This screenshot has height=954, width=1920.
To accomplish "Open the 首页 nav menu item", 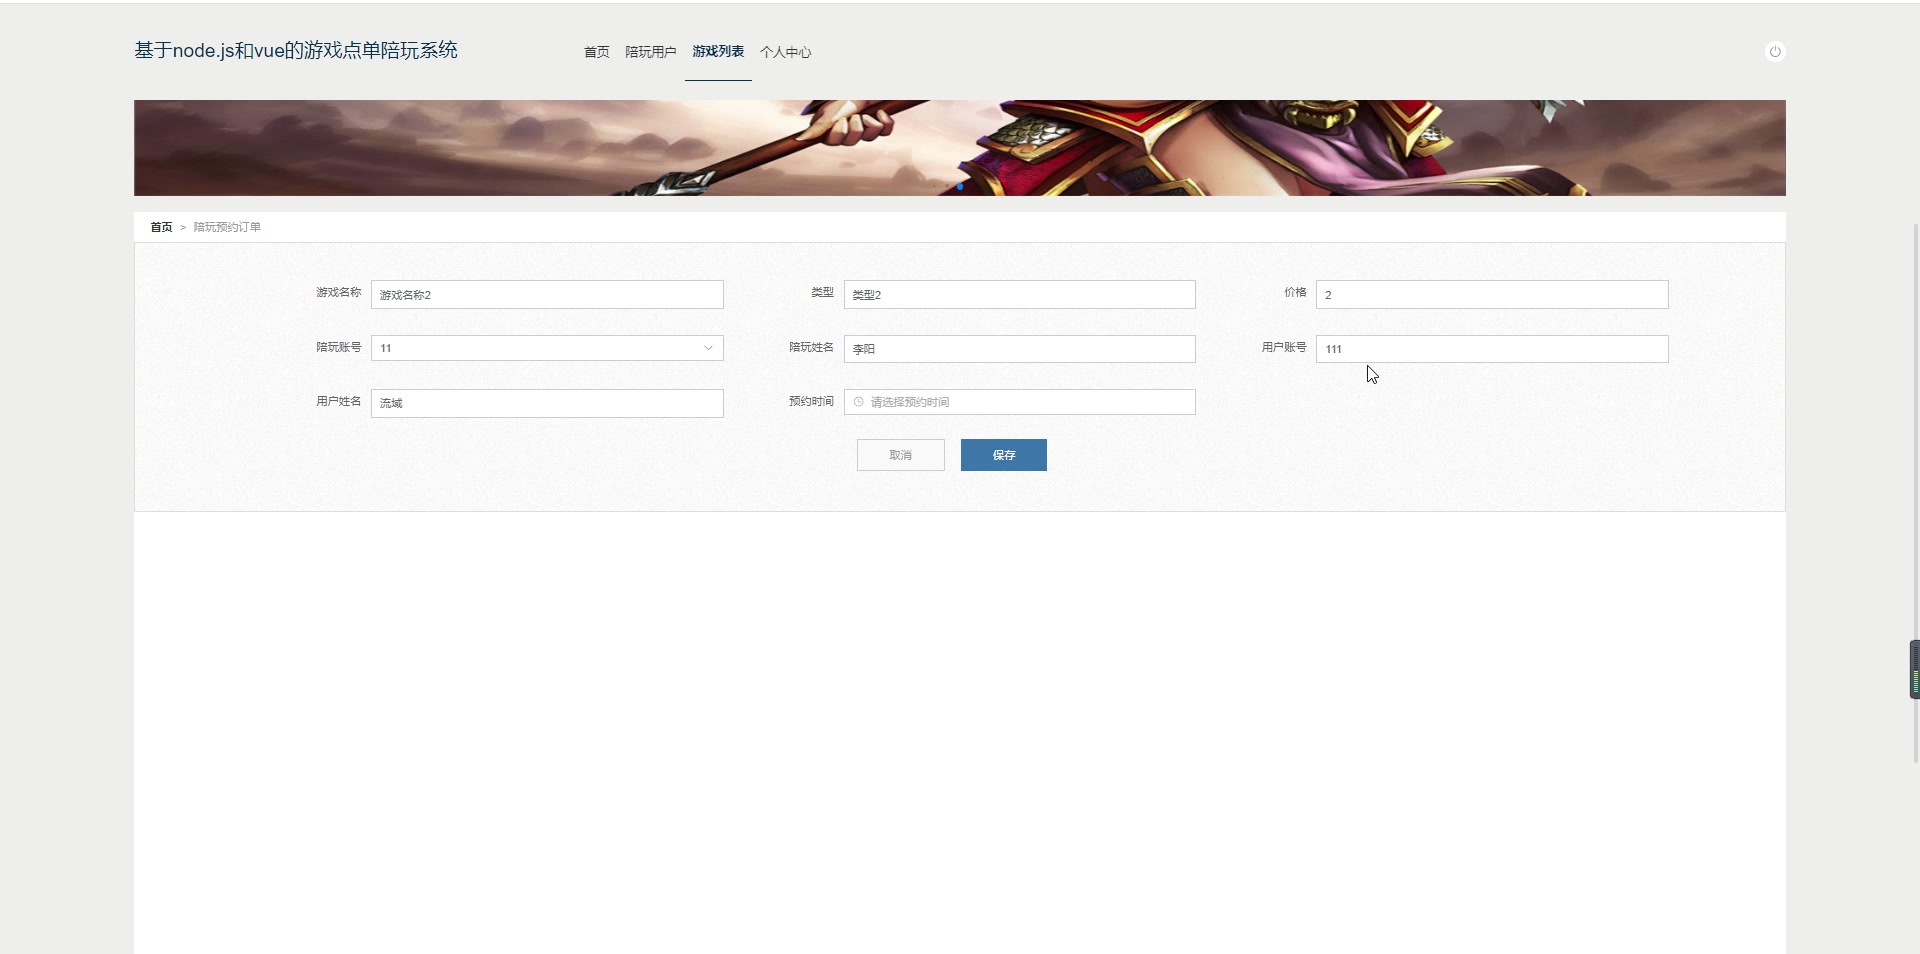I will [597, 52].
